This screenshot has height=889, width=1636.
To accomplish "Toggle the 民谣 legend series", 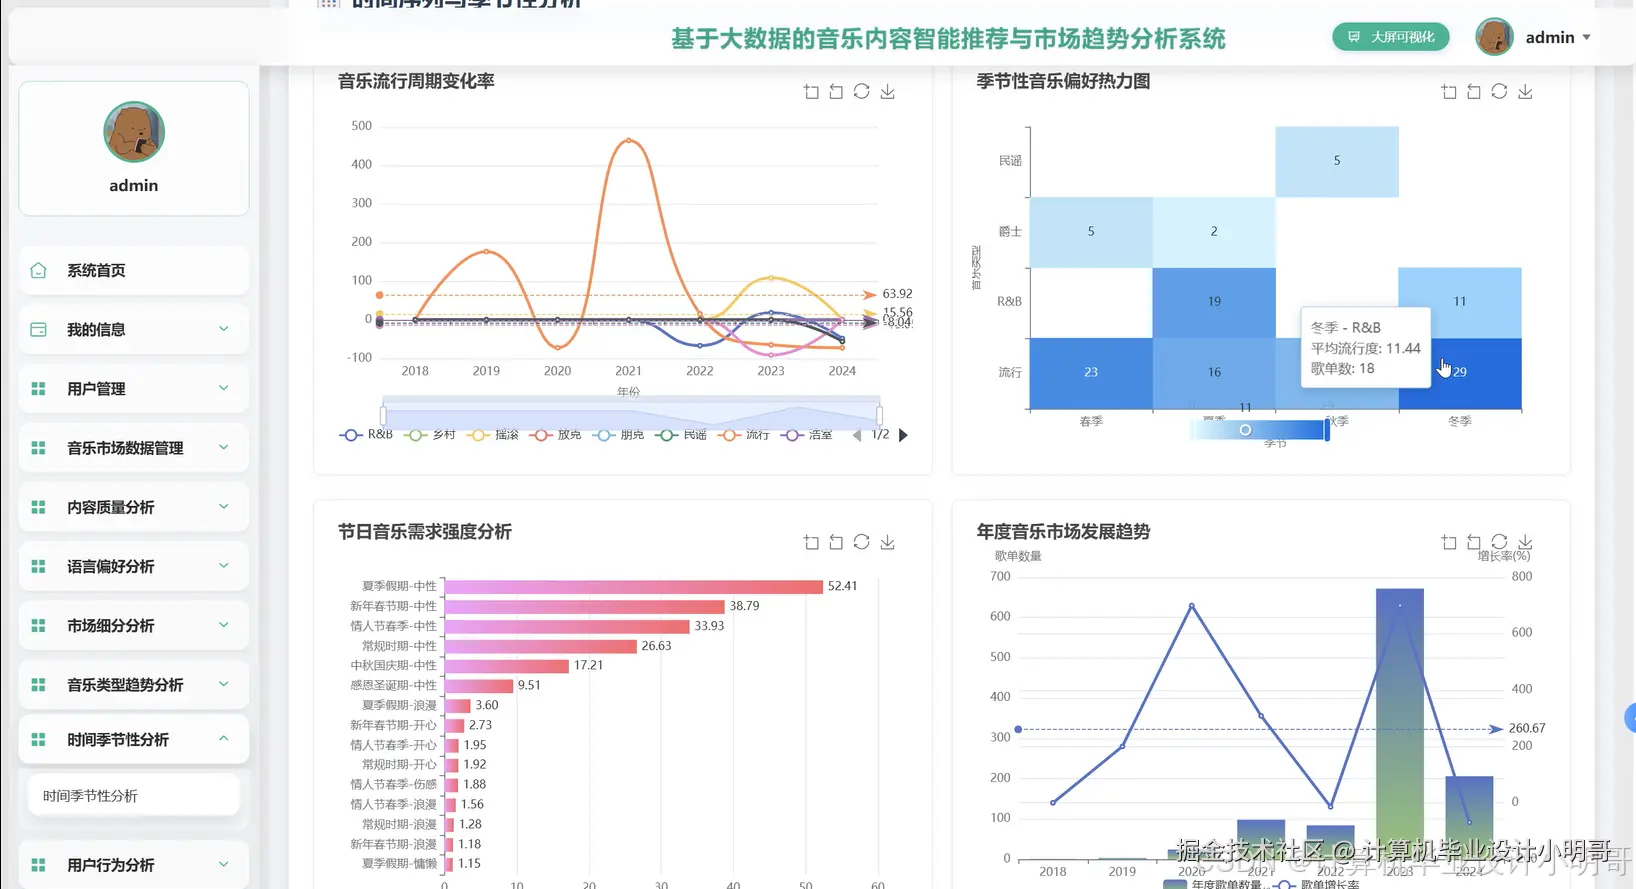I will (681, 435).
